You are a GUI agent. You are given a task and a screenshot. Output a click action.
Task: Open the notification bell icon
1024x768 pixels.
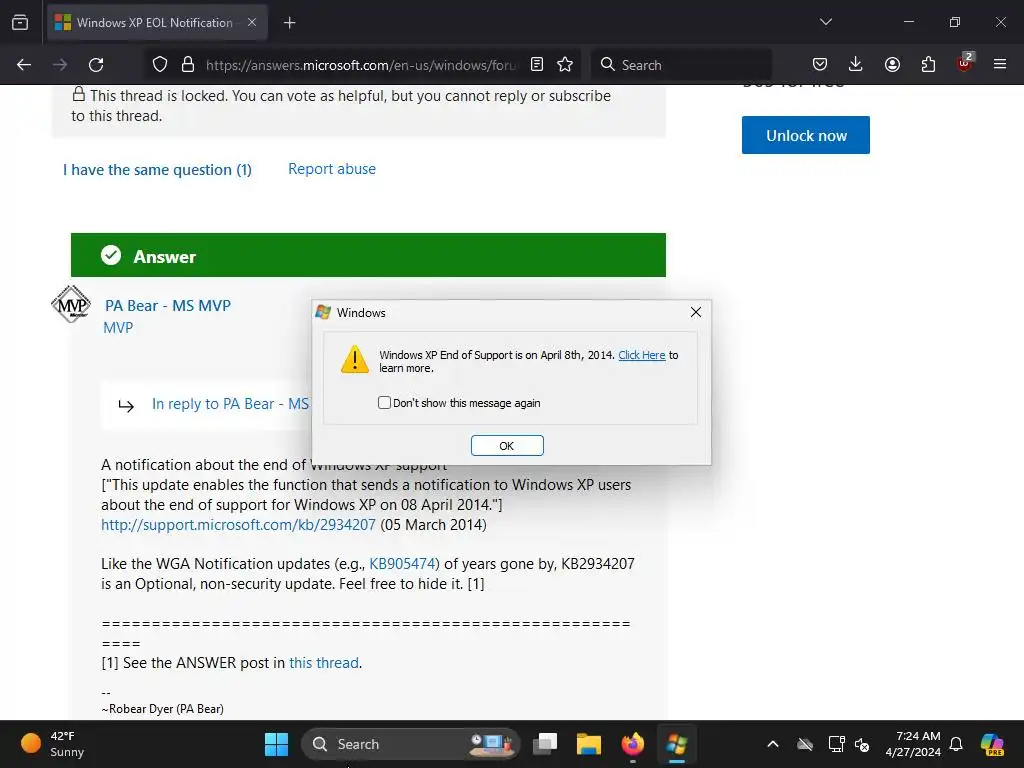(956, 744)
